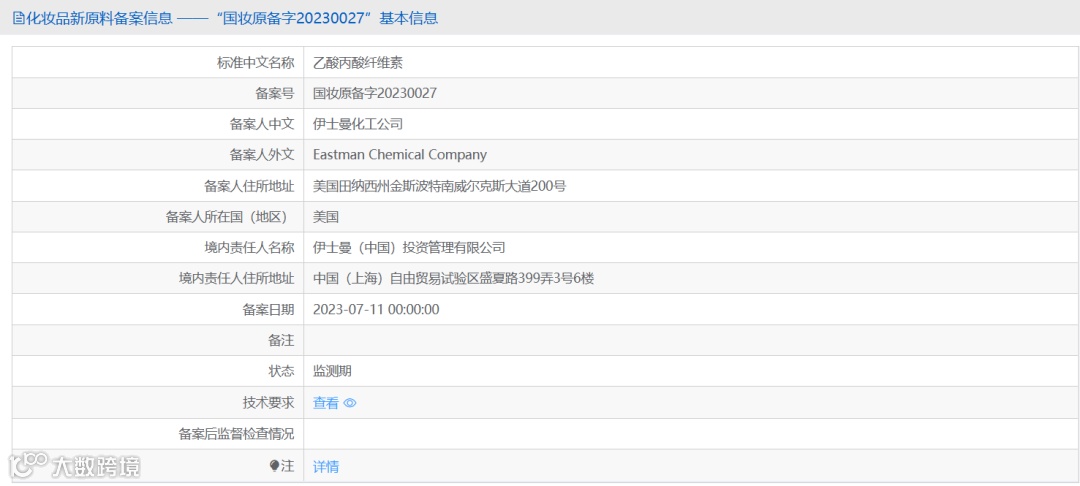The width and height of the screenshot is (1080, 486).
Task: Select the value 伊士曼（中国）投资管理有限公司
Action: (x=409, y=248)
